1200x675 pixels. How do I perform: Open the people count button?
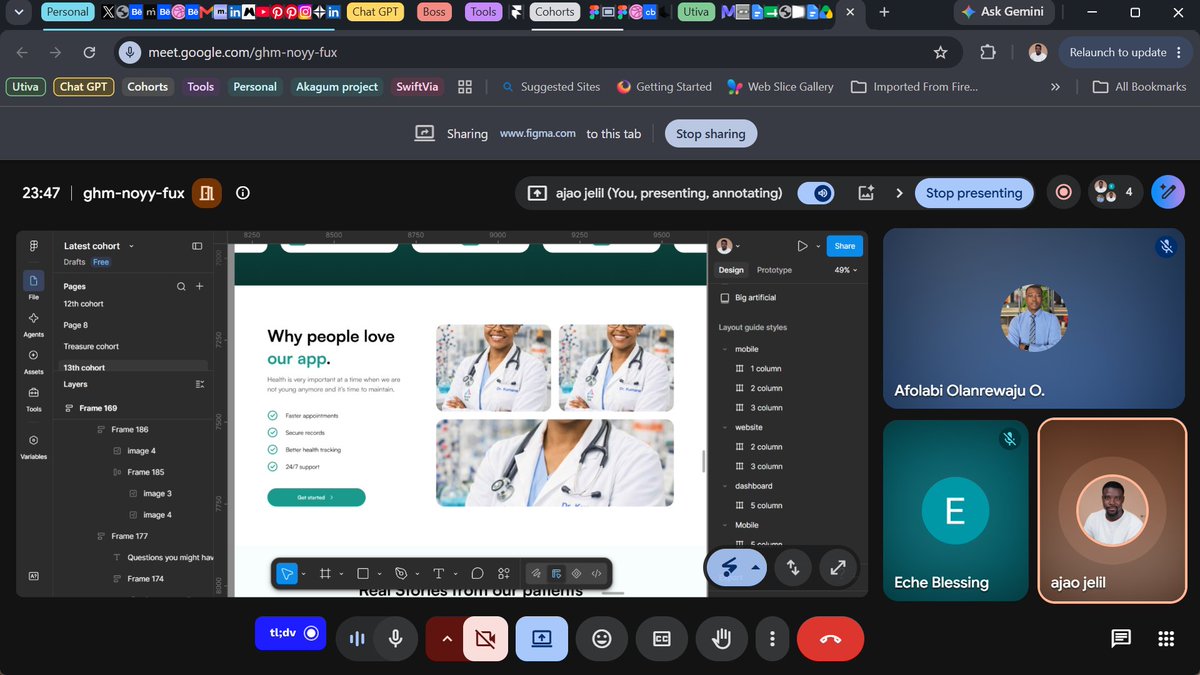click(1116, 192)
